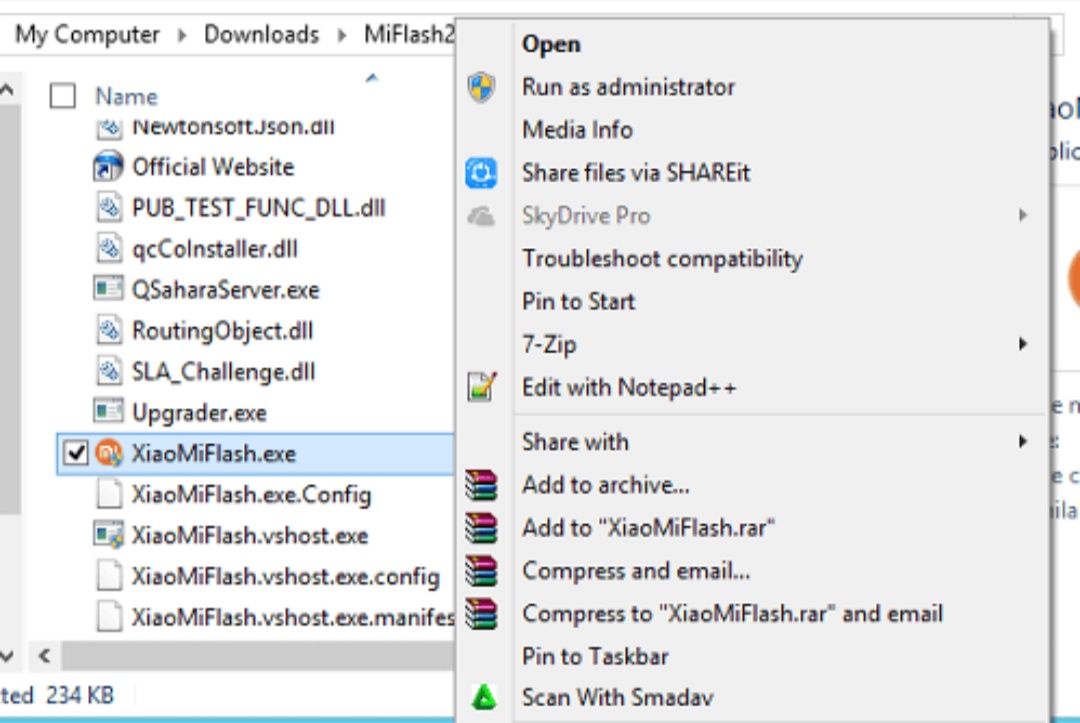Viewport: 1080px width, 723px height.
Task: Toggle the select-all checkbox next to Name
Action: 63,96
